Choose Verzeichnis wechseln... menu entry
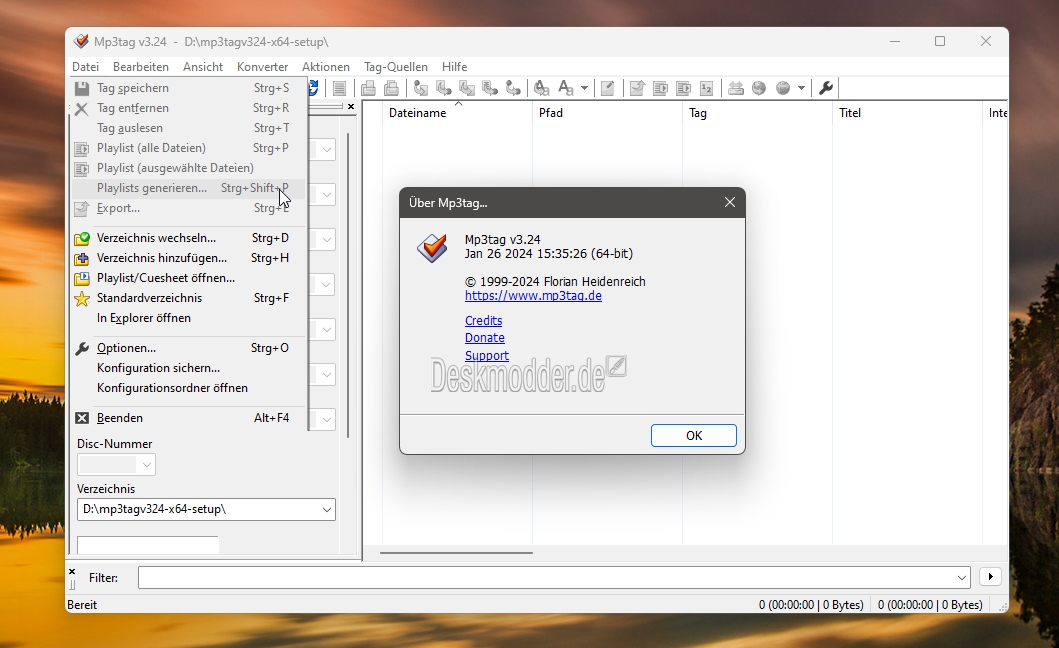The image size is (1059, 648). (188, 238)
